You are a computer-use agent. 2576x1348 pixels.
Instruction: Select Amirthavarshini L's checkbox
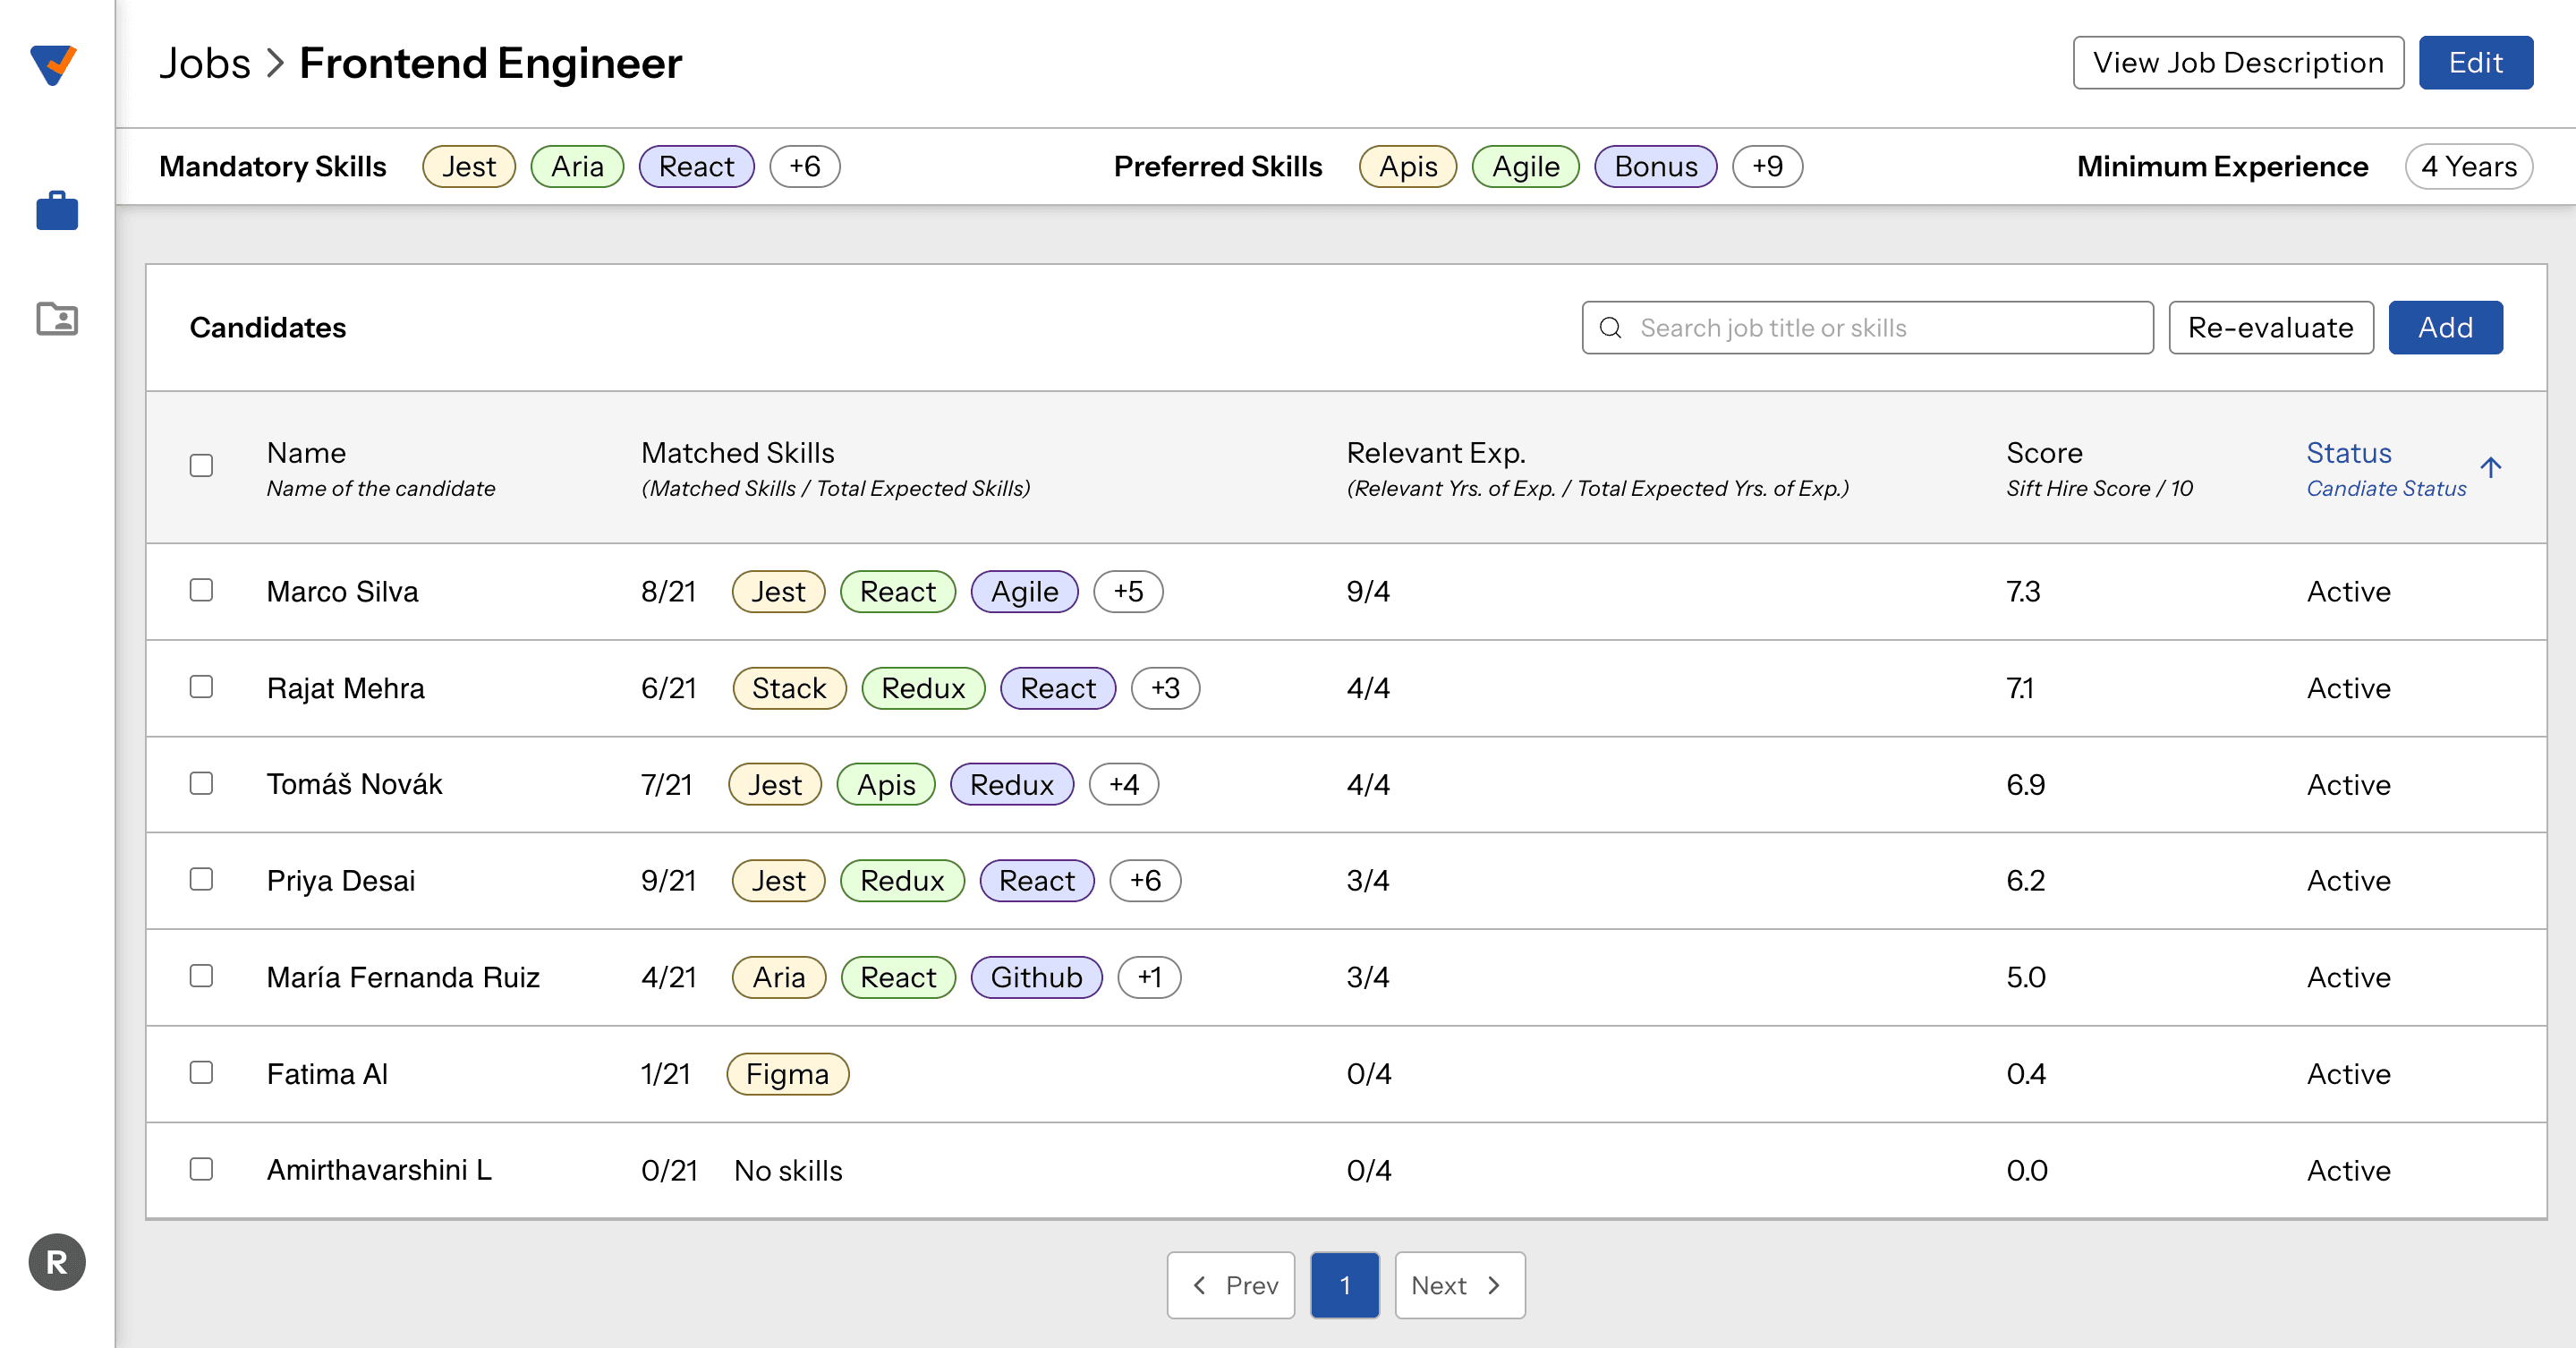(x=201, y=1169)
